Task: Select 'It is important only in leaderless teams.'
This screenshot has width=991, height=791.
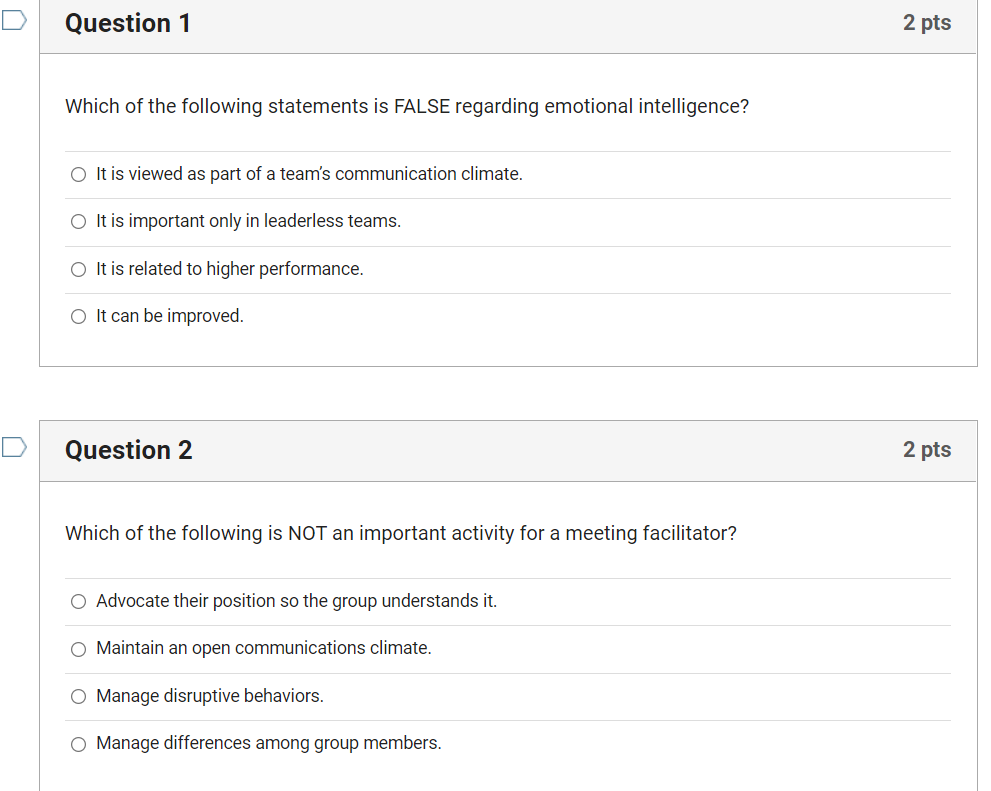Action: click(78, 221)
